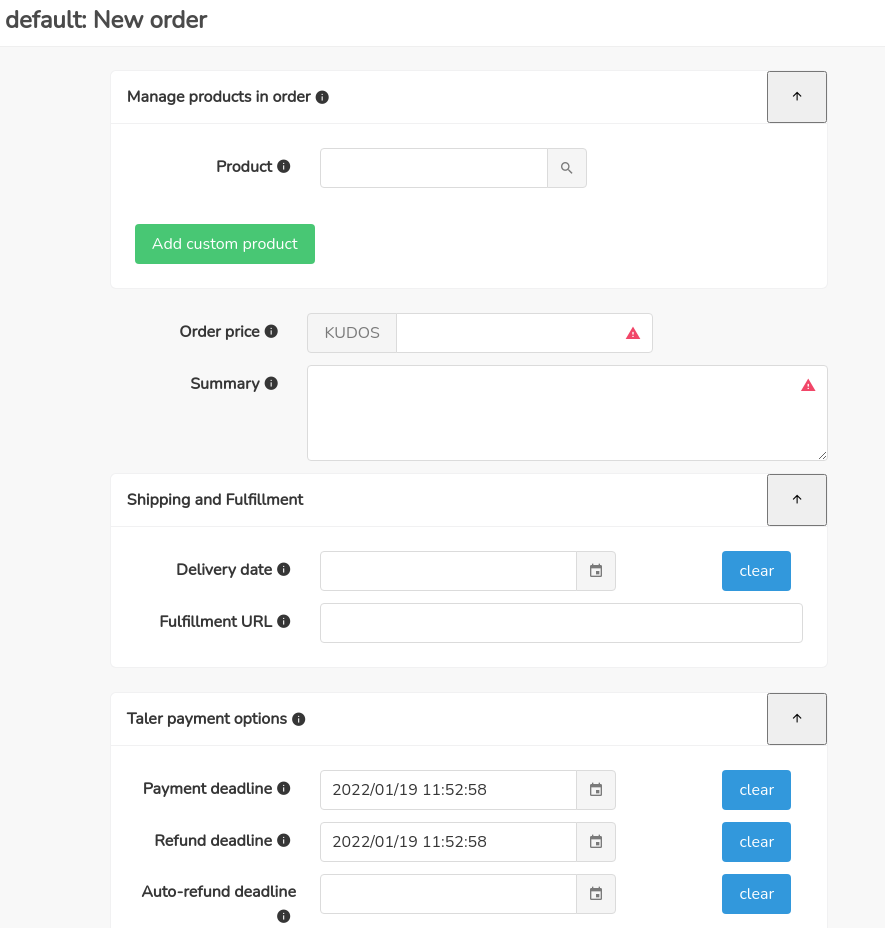This screenshot has width=885, height=928.
Task: Click the Product search text field
Action: pyautogui.click(x=433, y=168)
